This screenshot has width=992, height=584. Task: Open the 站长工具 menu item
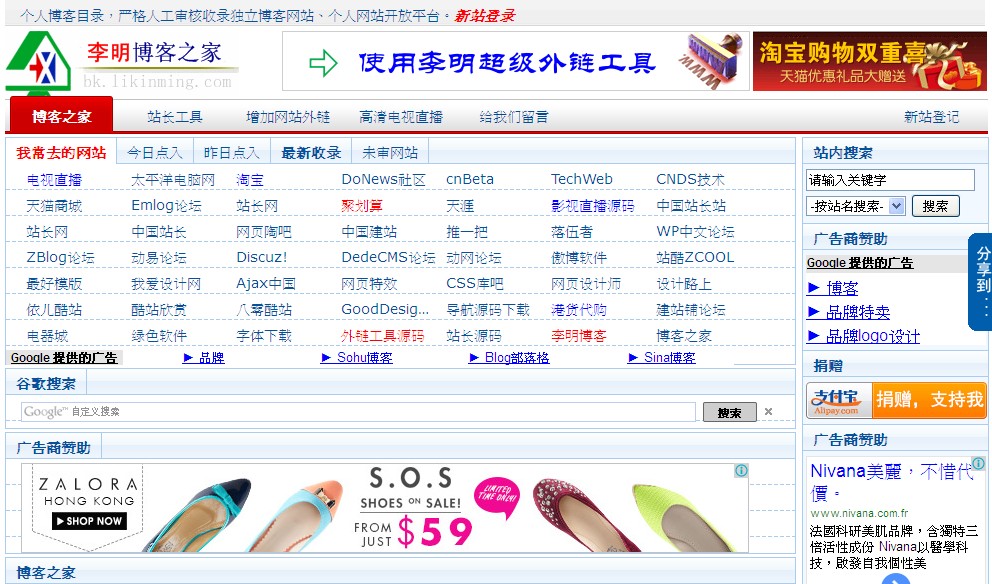[x=175, y=117]
